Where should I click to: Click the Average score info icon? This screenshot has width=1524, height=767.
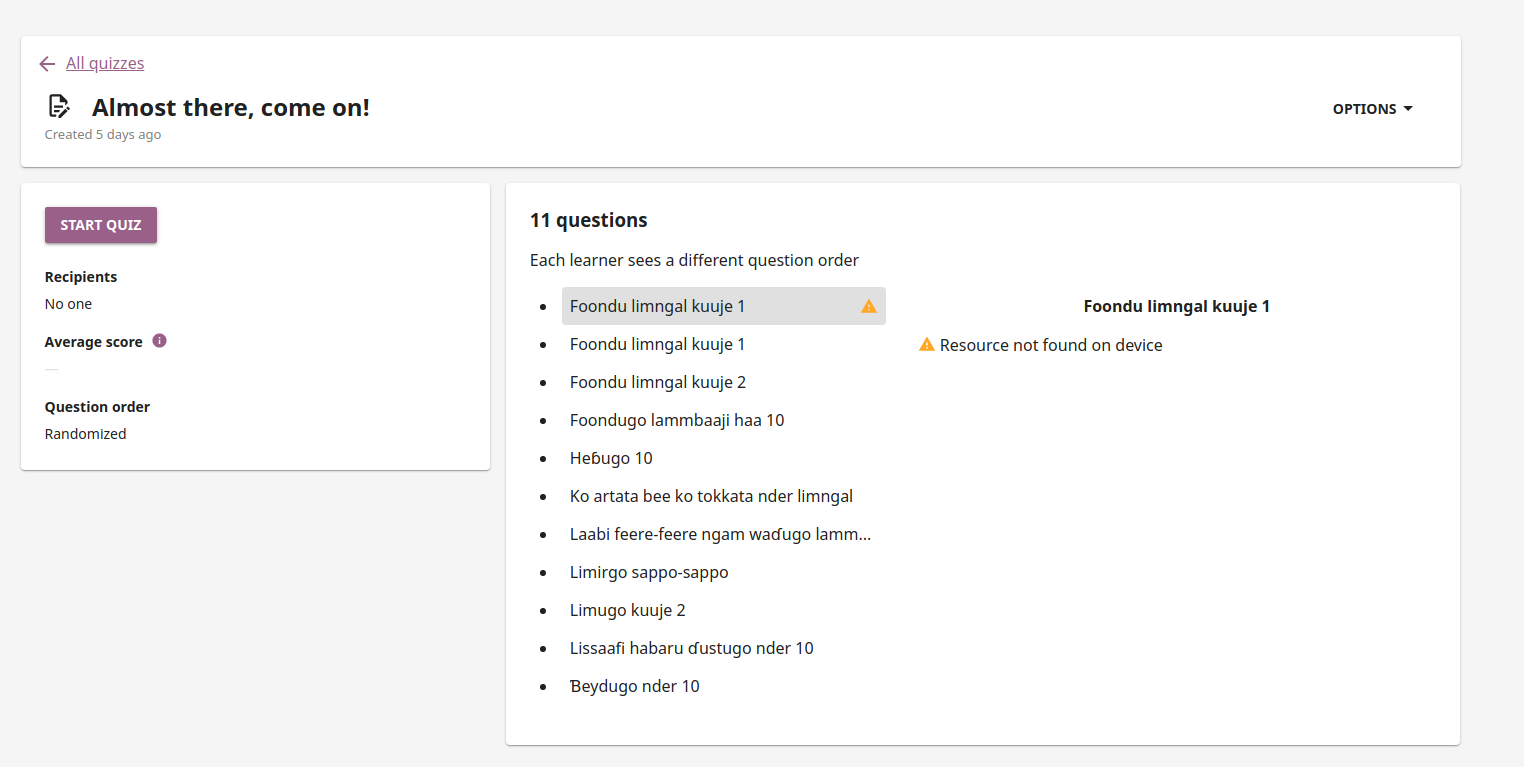tap(159, 341)
